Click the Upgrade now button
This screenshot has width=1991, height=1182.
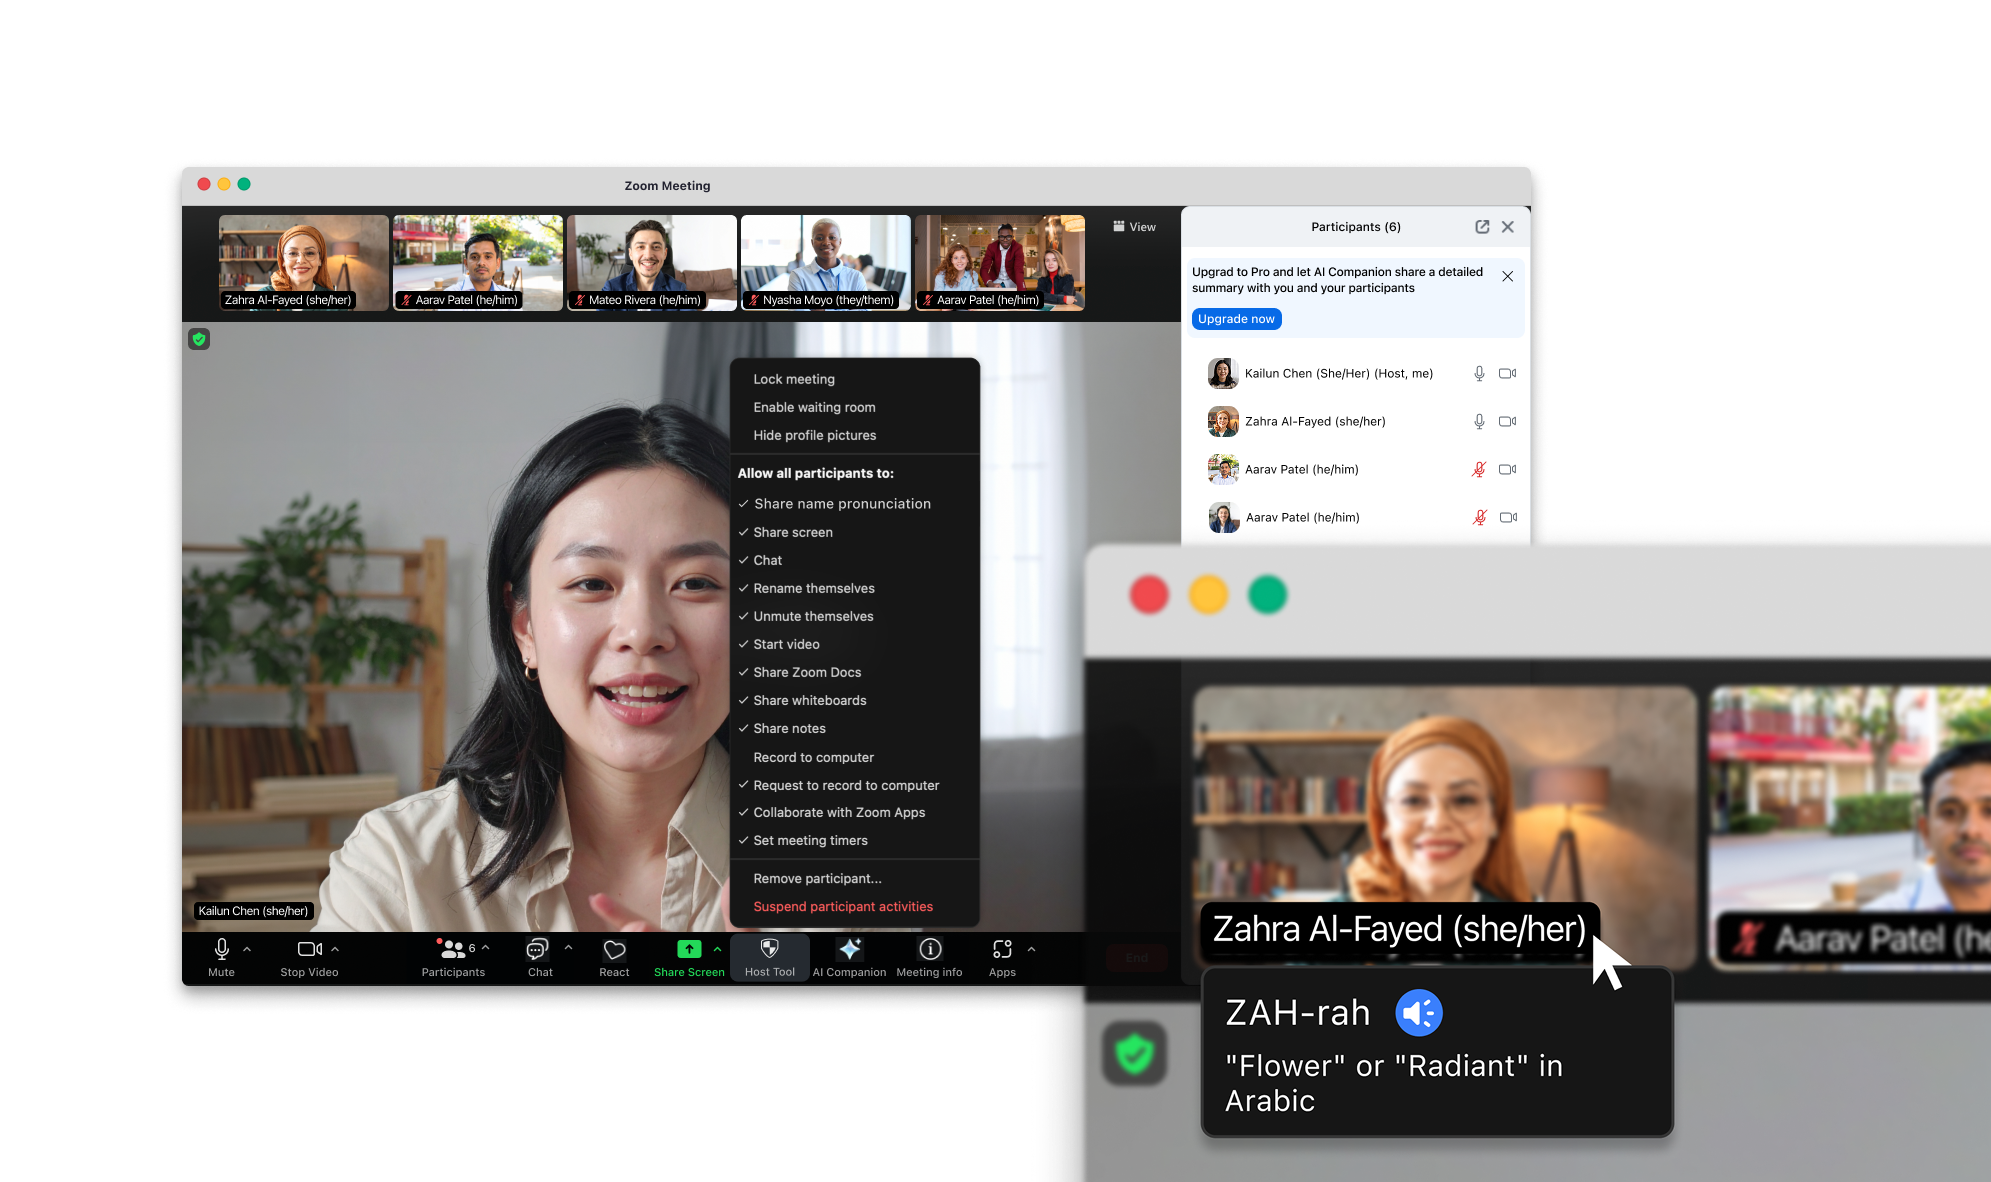pos(1236,319)
